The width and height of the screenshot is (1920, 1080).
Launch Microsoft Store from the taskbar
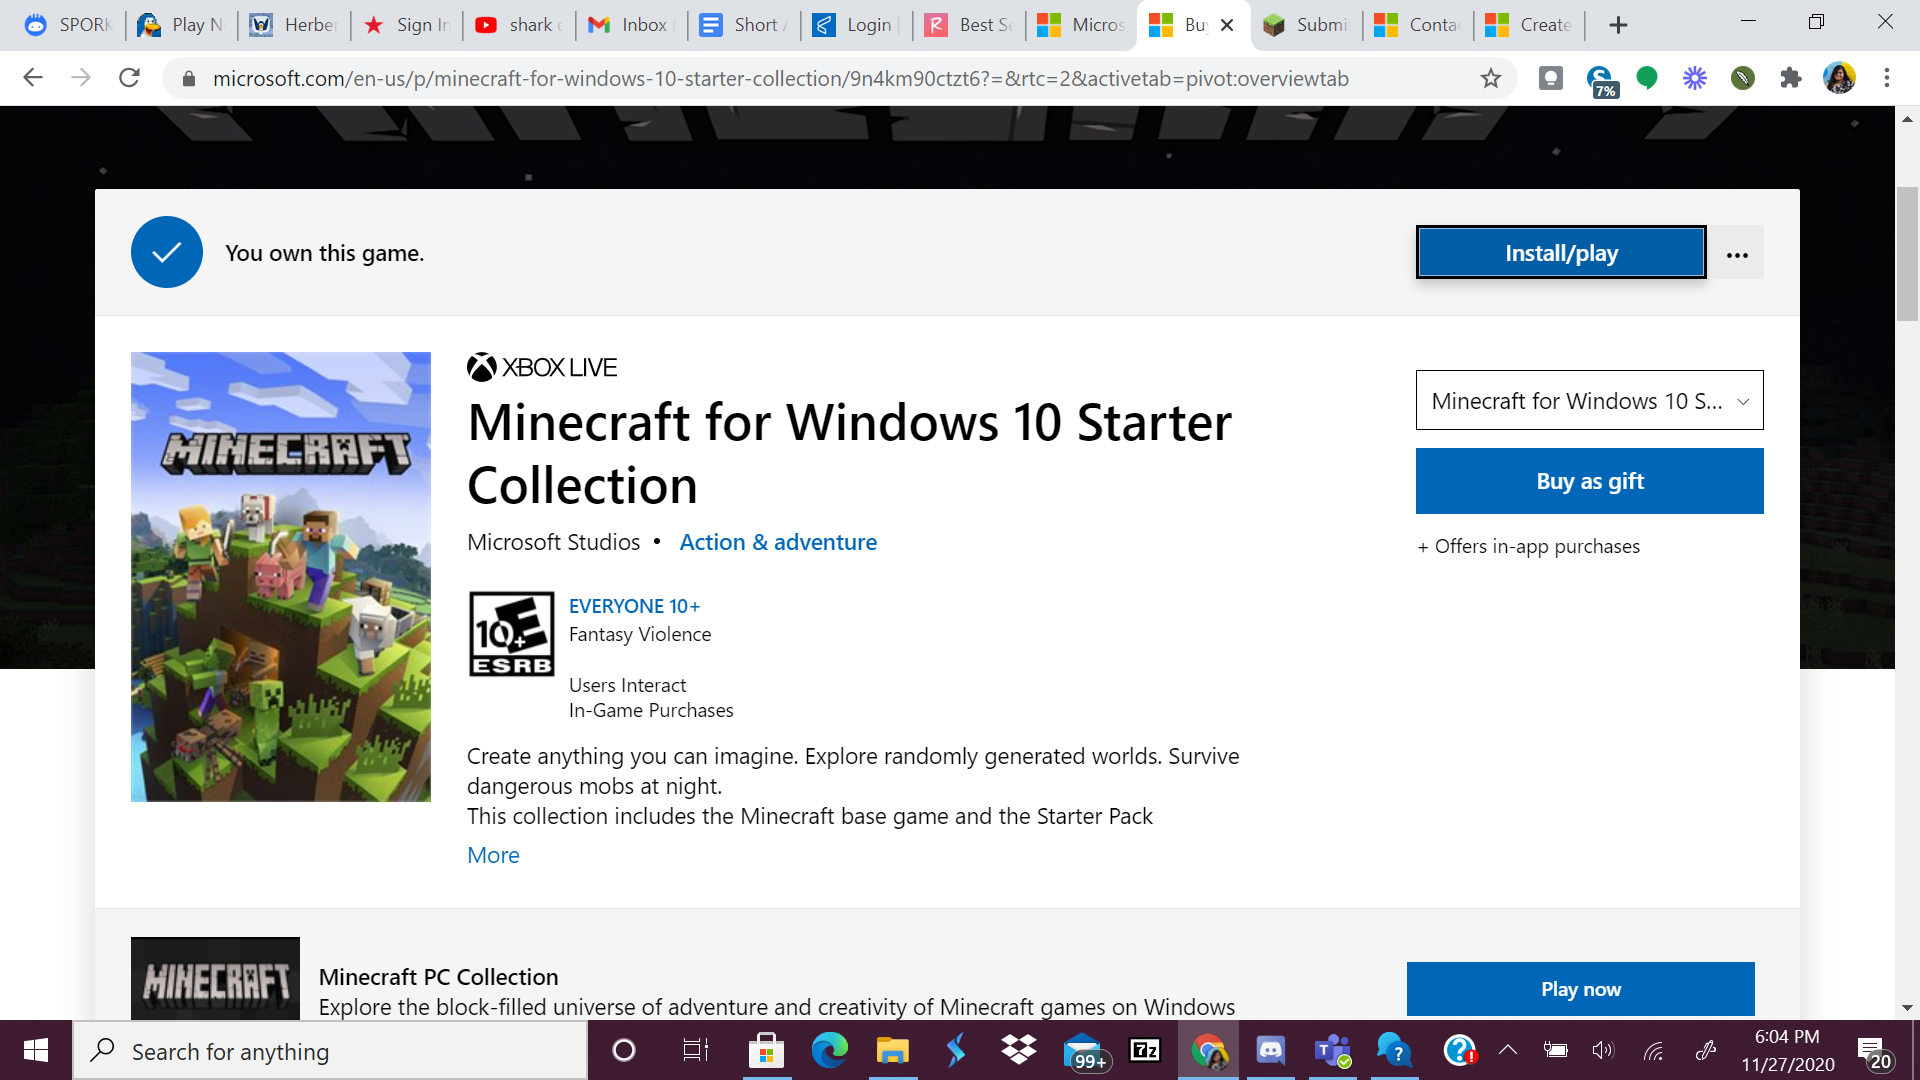766,1050
